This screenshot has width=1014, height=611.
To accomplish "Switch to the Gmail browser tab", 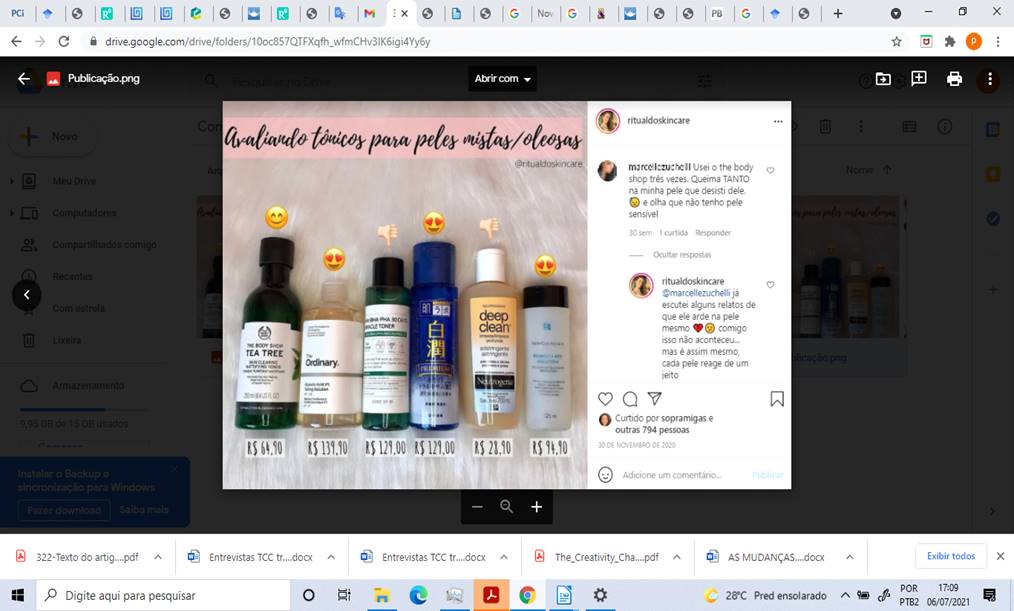I will (x=370, y=14).
